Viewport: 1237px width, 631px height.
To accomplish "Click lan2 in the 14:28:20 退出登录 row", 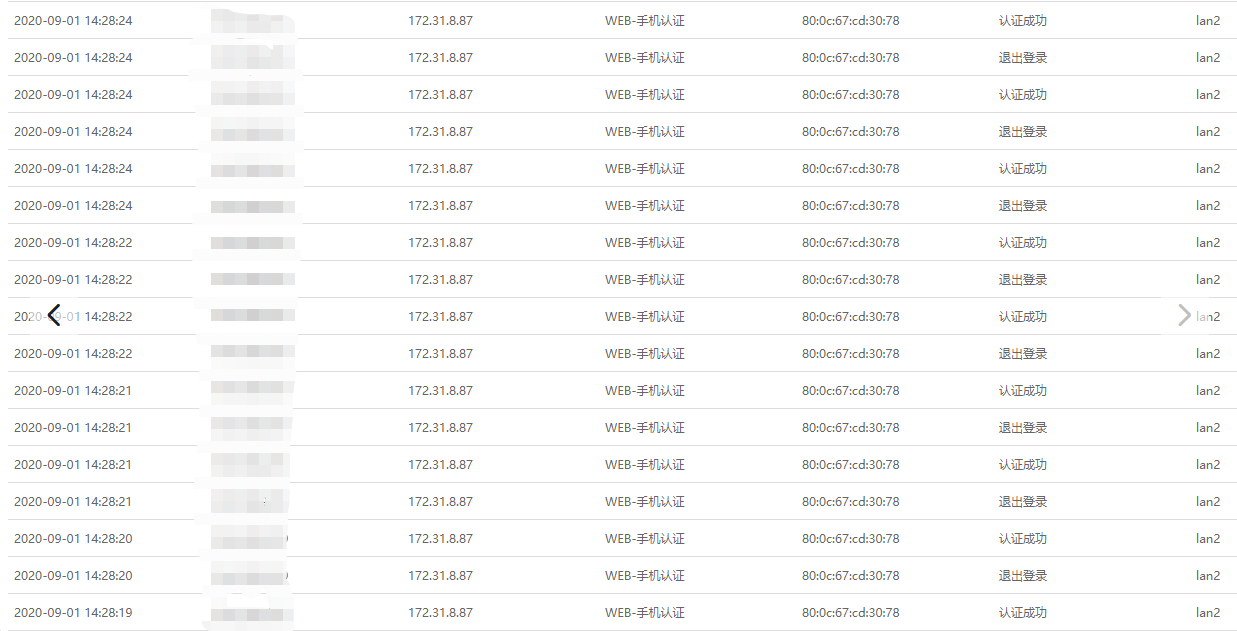I will (x=1208, y=575).
